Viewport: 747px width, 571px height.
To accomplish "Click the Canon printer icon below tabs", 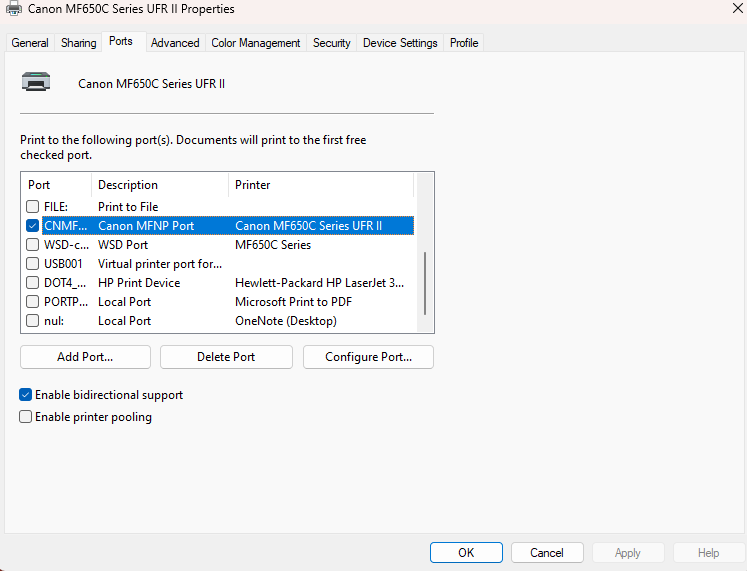I will (36, 83).
